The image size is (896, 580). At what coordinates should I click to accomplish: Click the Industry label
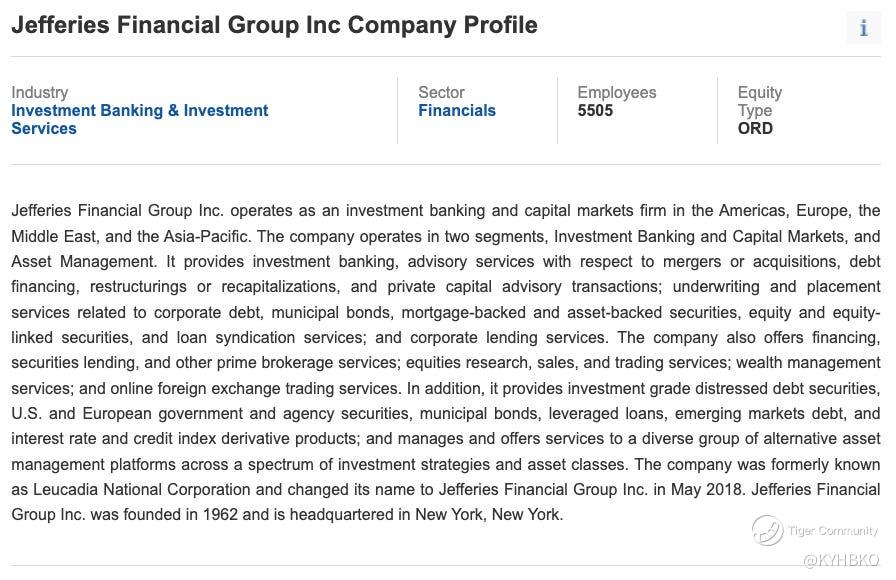click(x=39, y=92)
